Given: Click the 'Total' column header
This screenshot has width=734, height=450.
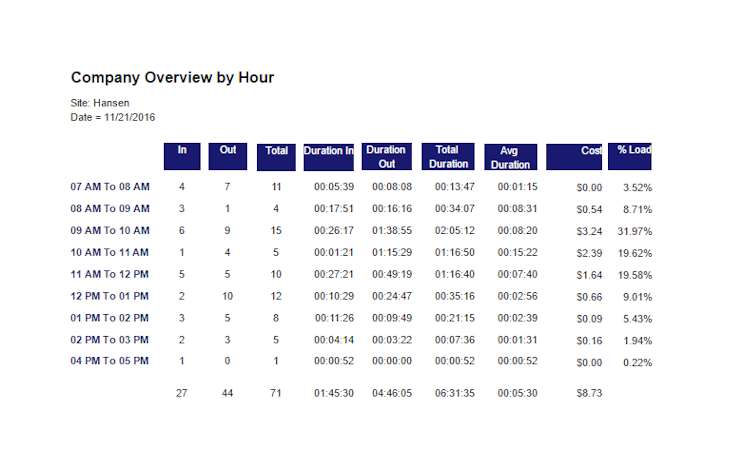Looking at the screenshot, I should pos(276,157).
